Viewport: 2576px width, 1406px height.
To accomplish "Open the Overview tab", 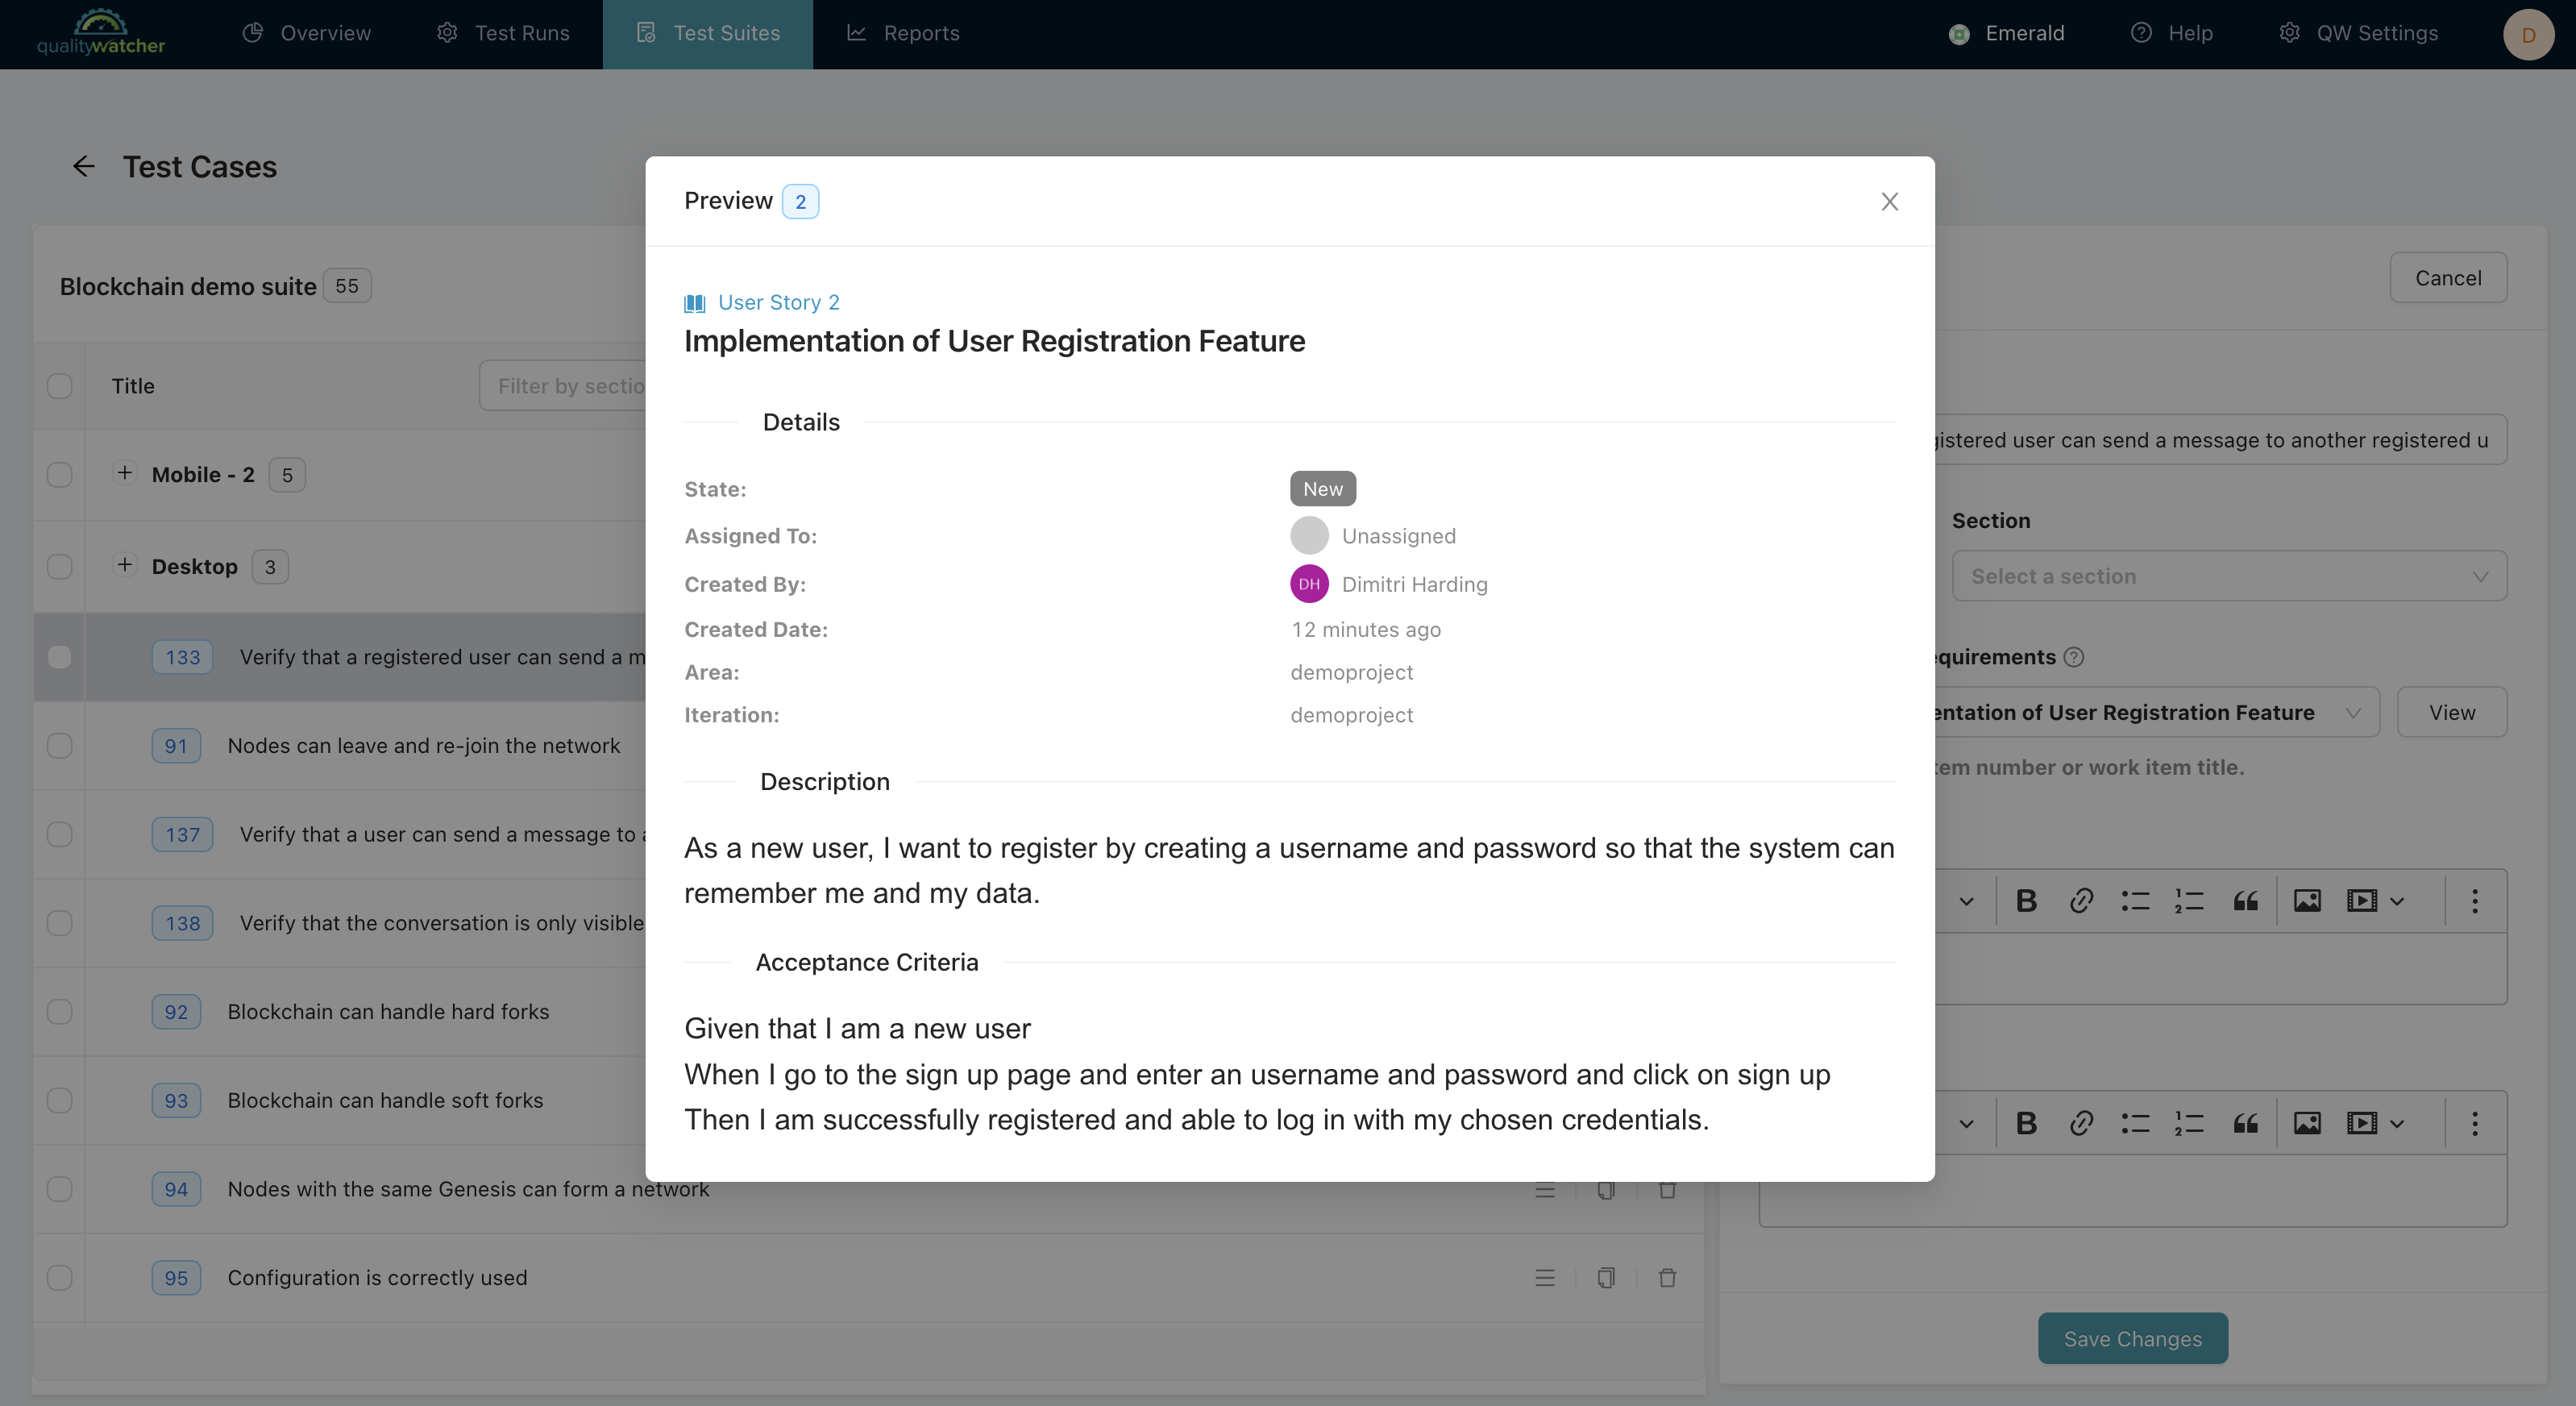I will pyautogui.click(x=307, y=33).
